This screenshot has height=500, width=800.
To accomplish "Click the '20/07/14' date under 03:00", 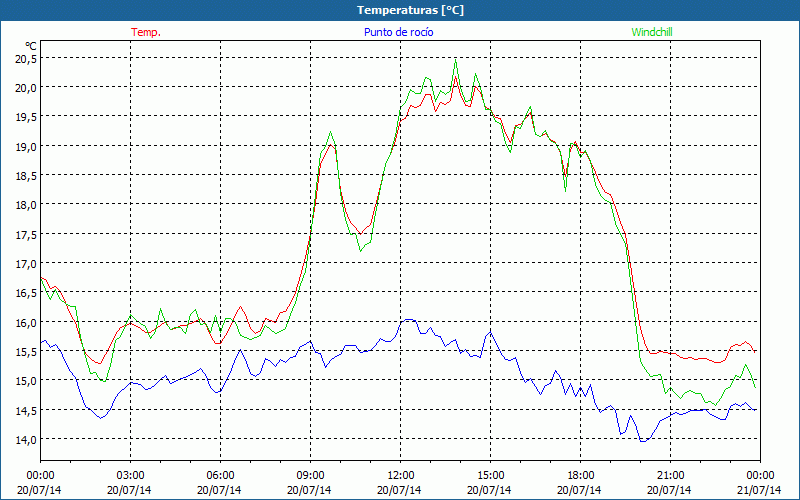I will [x=129, y=490].
